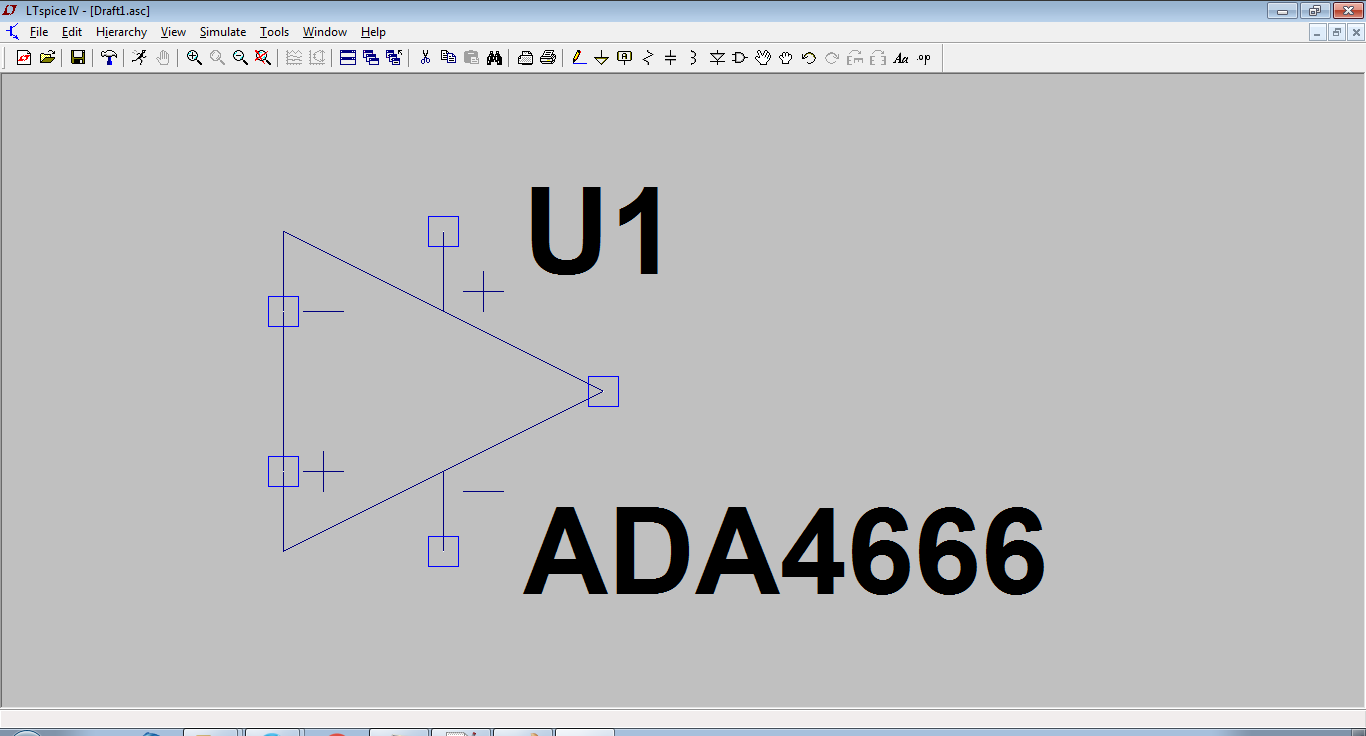Select the Drag closed-hand tool
Viewport: 1366px width, 736px height.
[786, 58]
